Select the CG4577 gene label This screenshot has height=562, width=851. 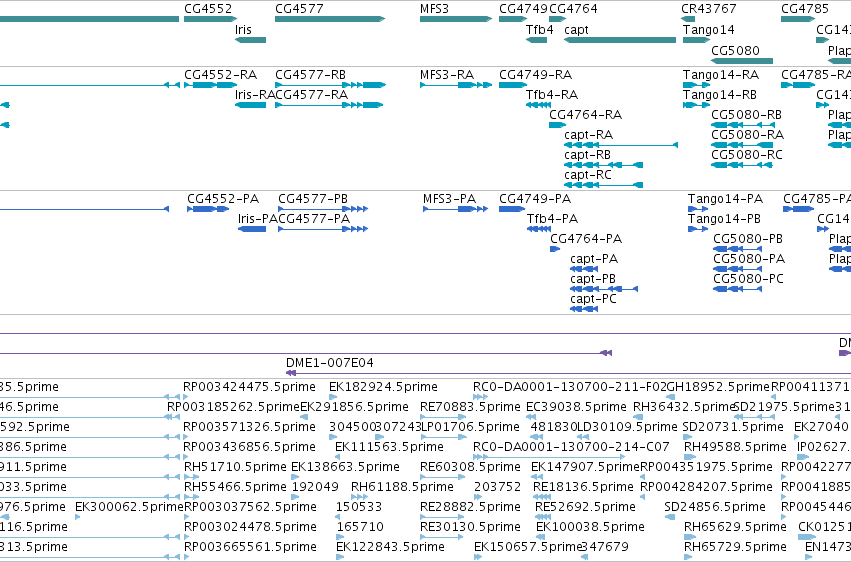click(x=299, y=9)
